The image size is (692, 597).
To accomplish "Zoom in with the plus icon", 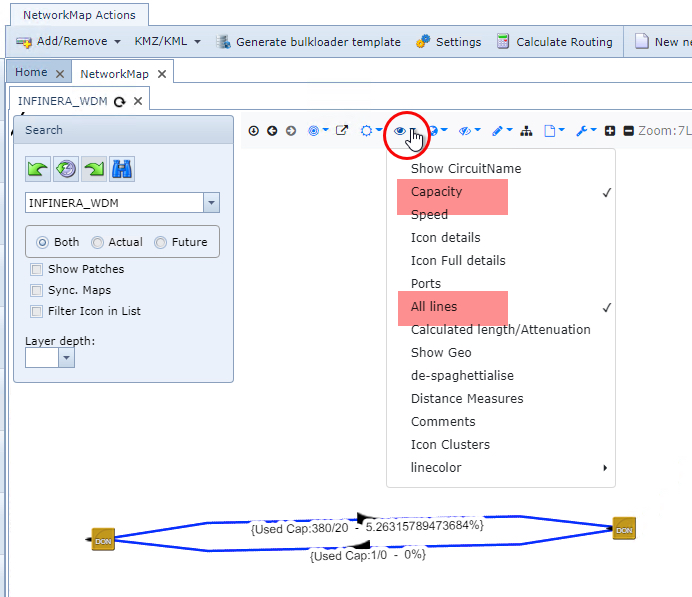I will click(x=610, y=130).
